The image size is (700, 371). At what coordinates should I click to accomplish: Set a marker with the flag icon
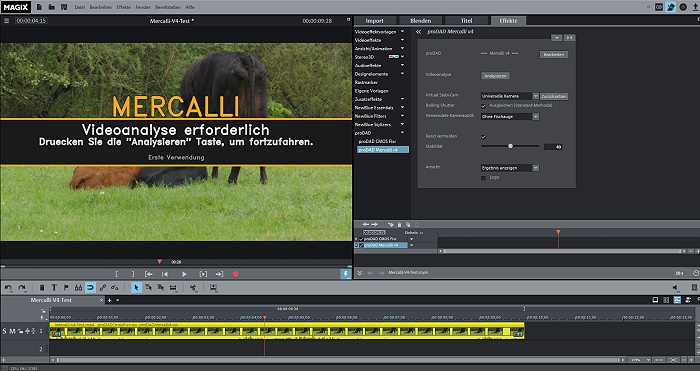click(66, 288)
